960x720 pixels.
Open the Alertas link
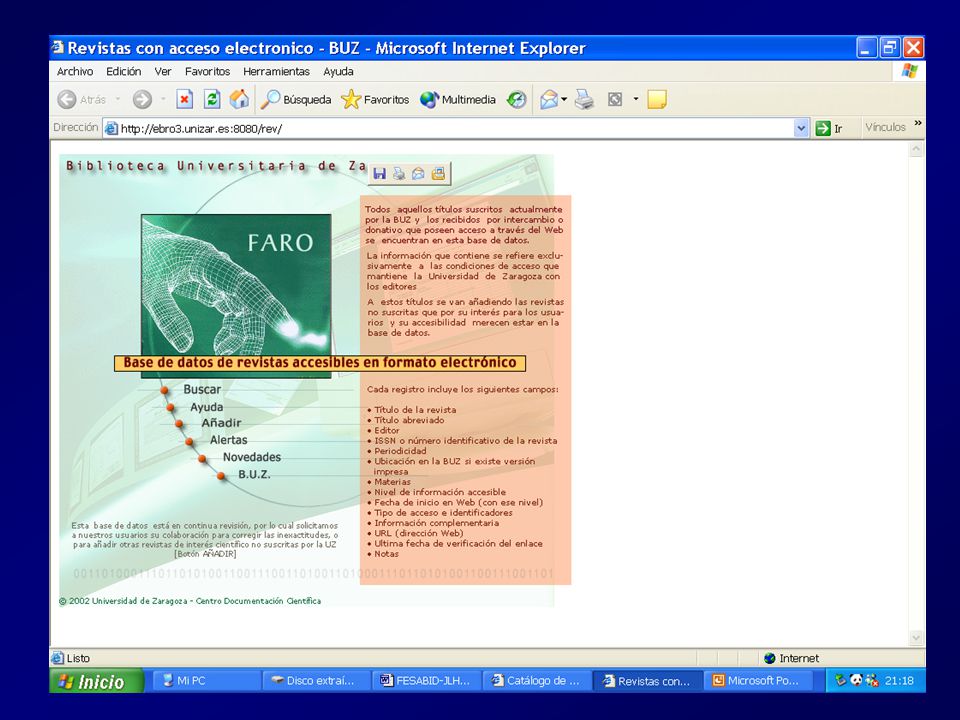click(228, 440)
